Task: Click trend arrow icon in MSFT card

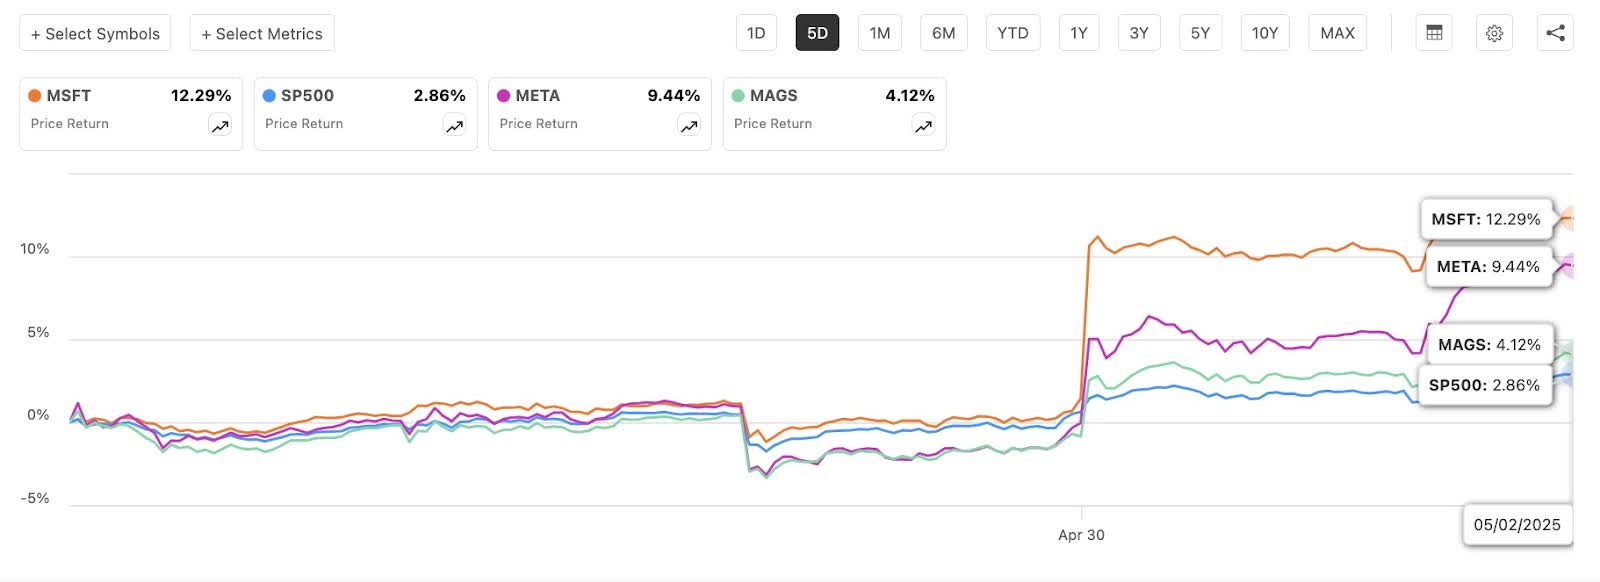Action: coord(220,126)
